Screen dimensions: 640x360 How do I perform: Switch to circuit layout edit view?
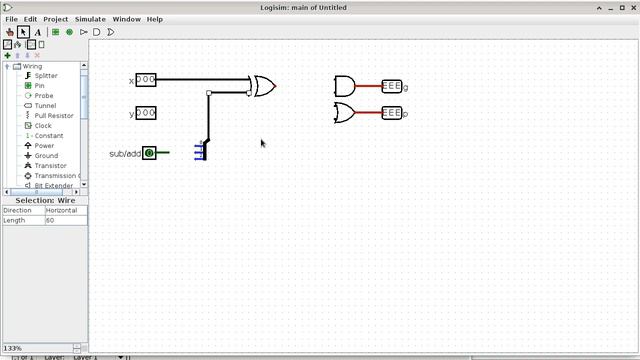click(31, 44)
